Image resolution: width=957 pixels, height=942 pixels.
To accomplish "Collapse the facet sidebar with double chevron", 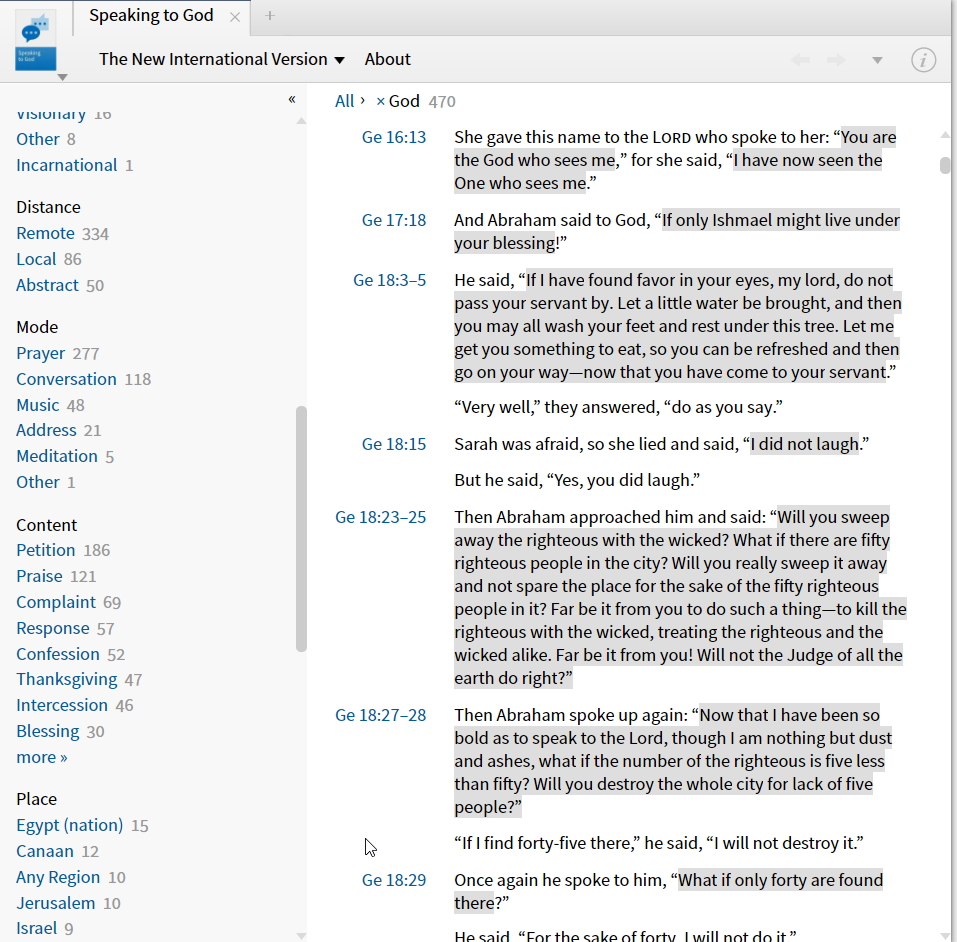I will tap(292, 100).
